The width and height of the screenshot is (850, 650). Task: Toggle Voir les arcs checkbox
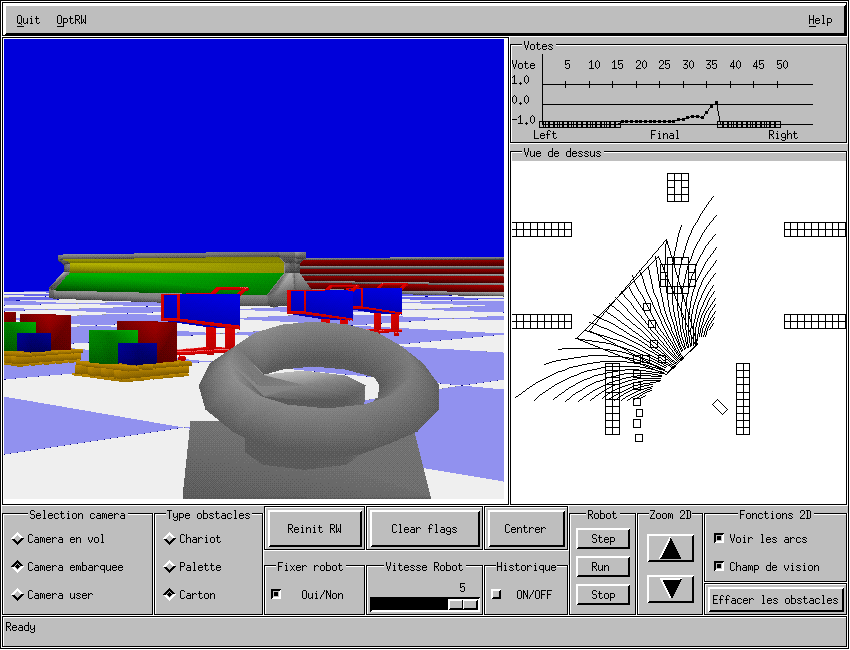coord(718,539)
